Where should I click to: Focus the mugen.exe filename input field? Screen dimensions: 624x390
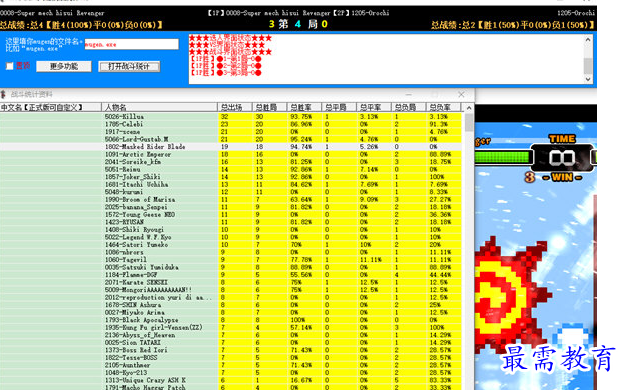[131, 44]
